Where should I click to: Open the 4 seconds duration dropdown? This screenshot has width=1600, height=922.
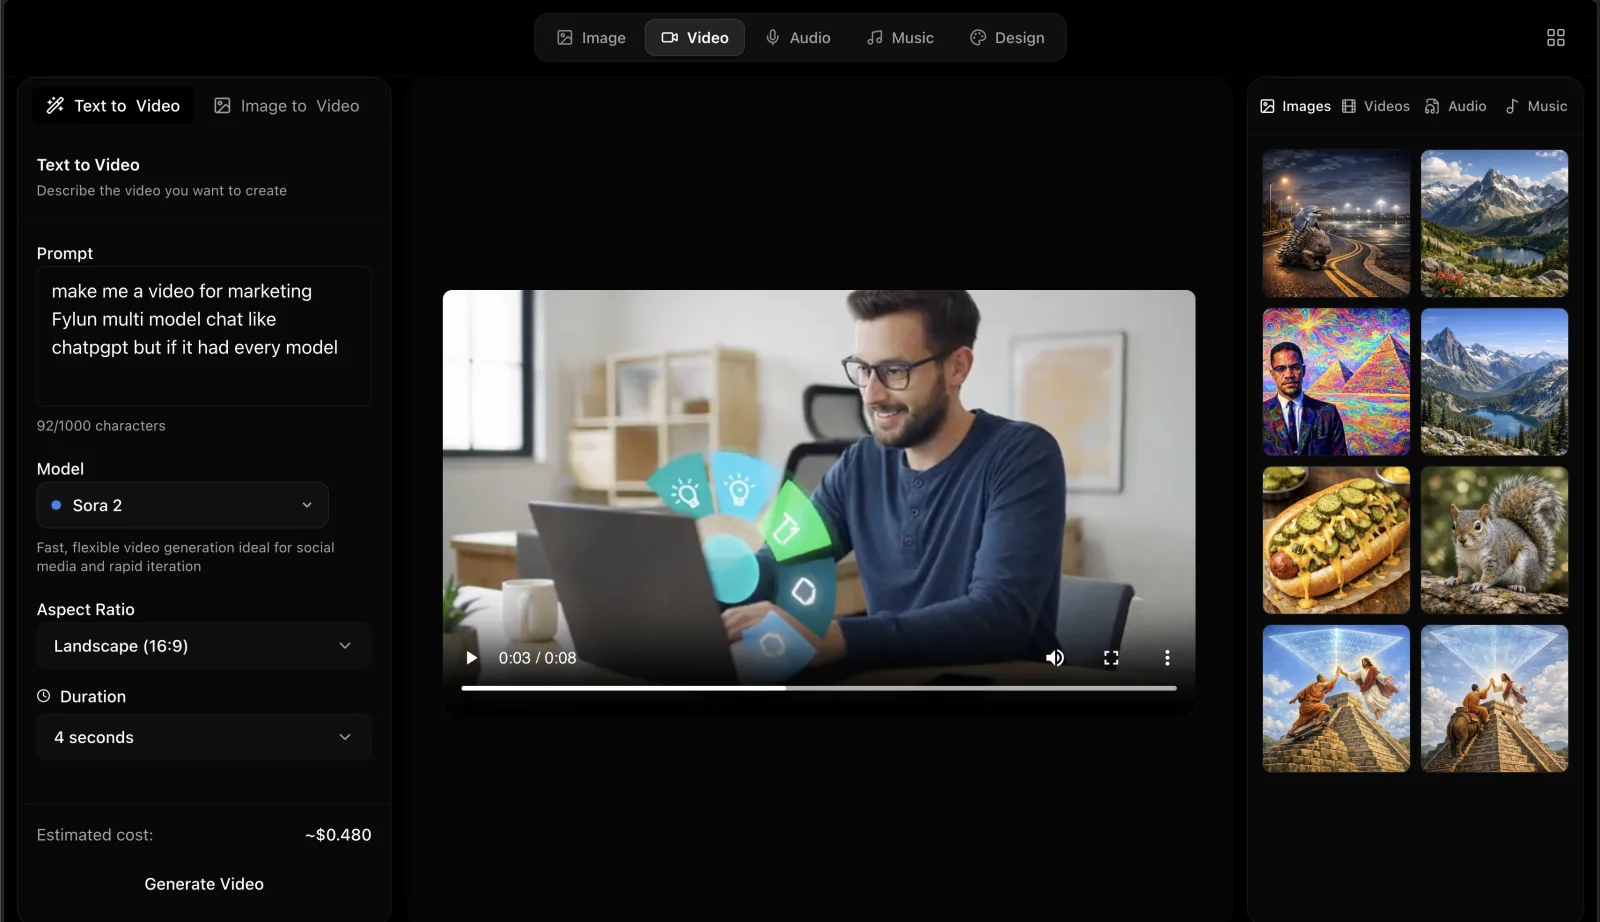[x=204, y=738]
